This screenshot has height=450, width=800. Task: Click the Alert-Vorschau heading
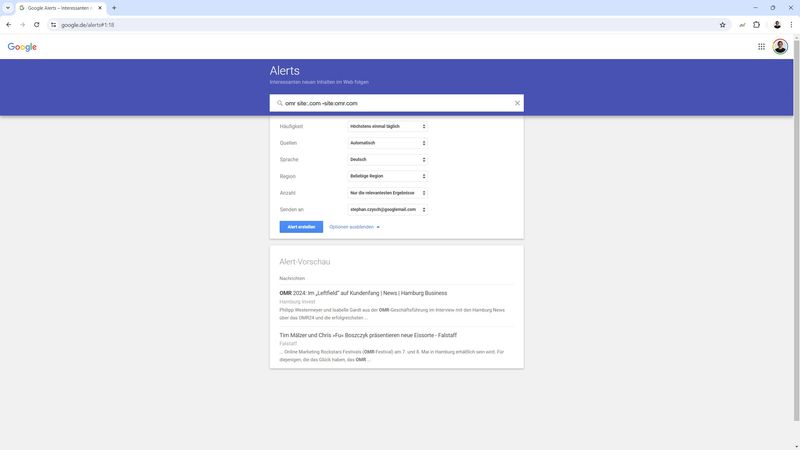click(305, 262)
